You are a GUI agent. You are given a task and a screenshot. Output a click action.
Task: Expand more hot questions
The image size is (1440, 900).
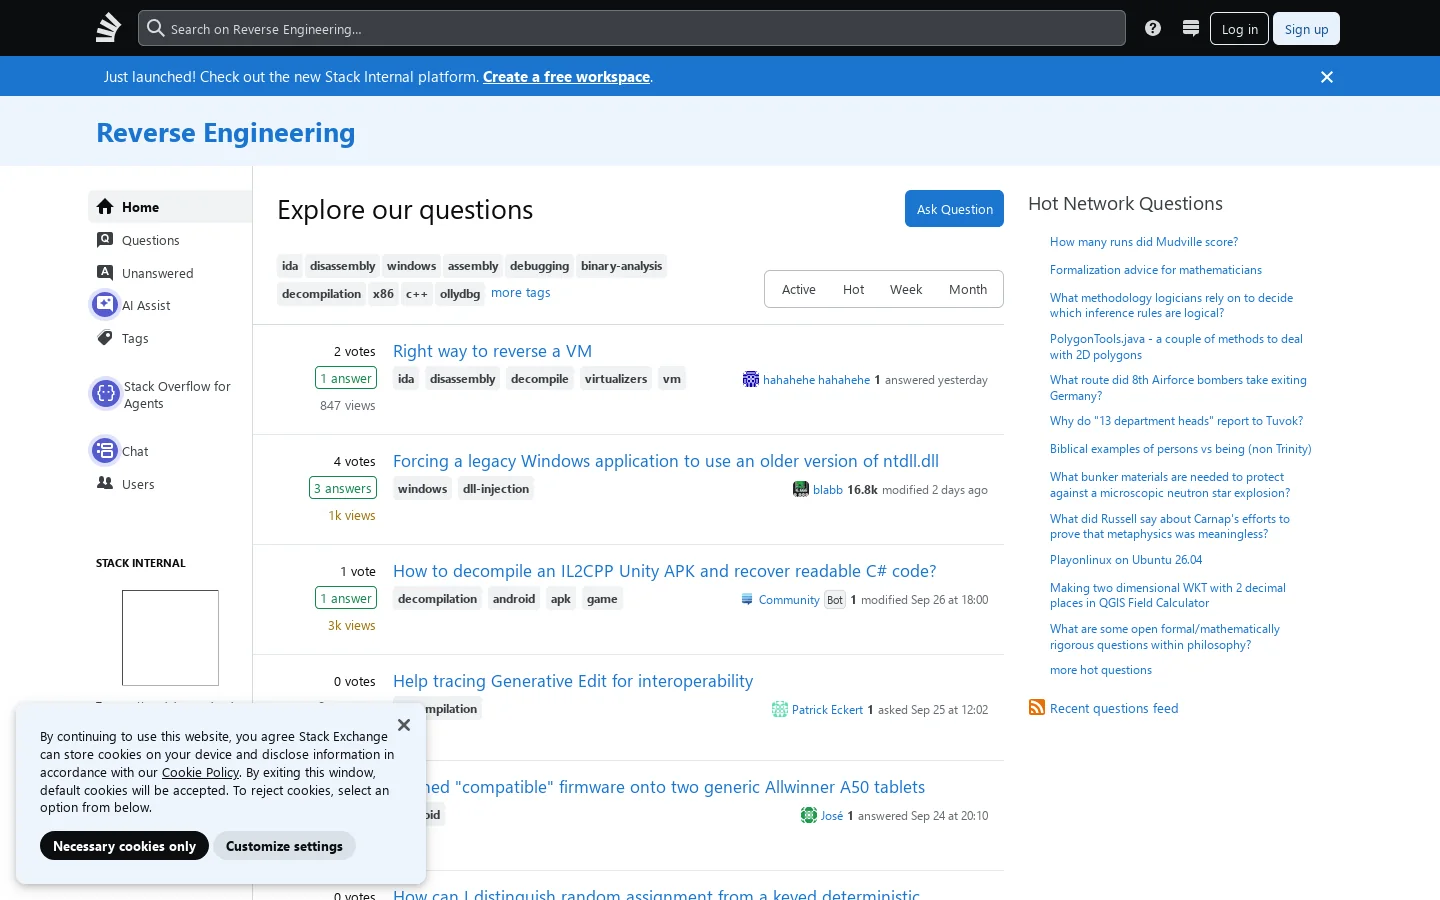(x=1101, y=670)
